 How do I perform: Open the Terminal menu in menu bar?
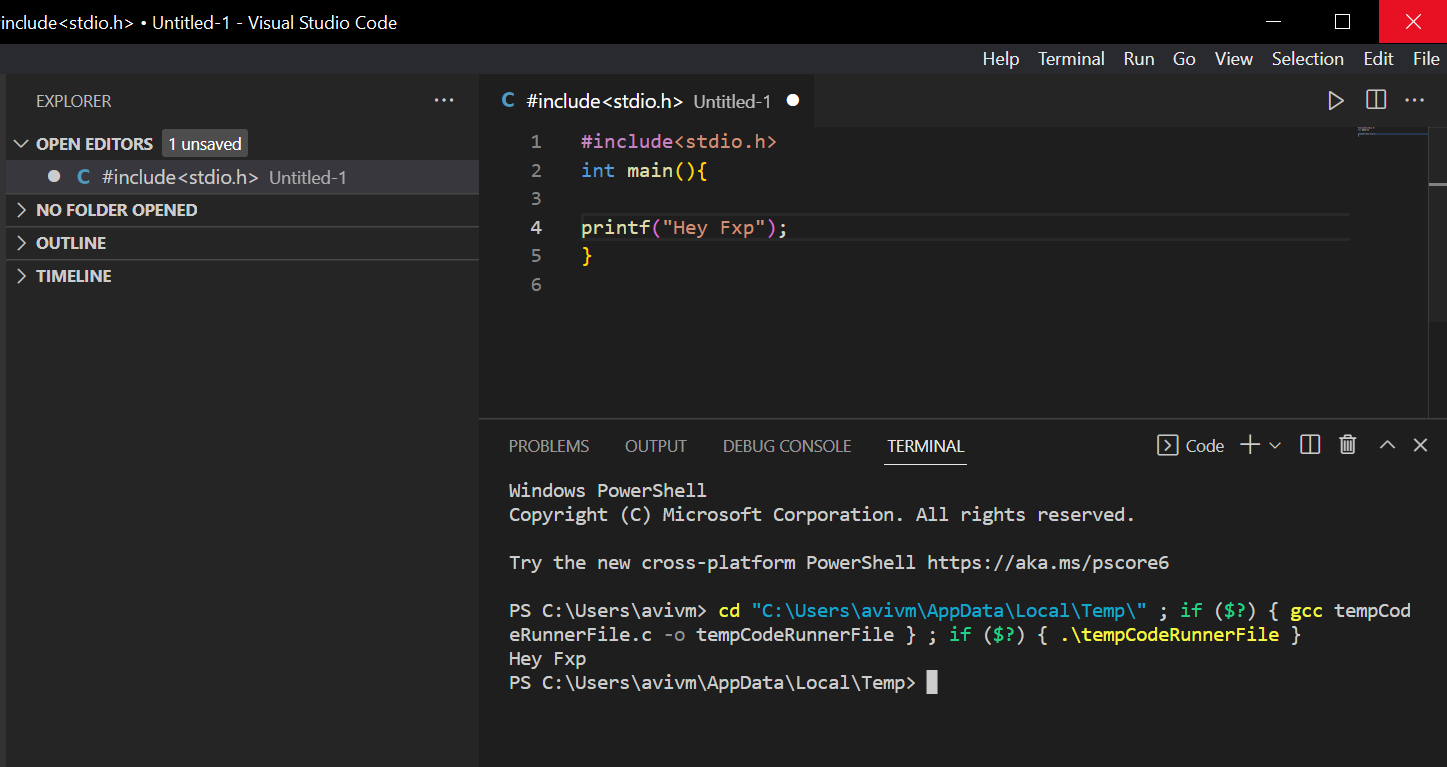(1071, 59)
